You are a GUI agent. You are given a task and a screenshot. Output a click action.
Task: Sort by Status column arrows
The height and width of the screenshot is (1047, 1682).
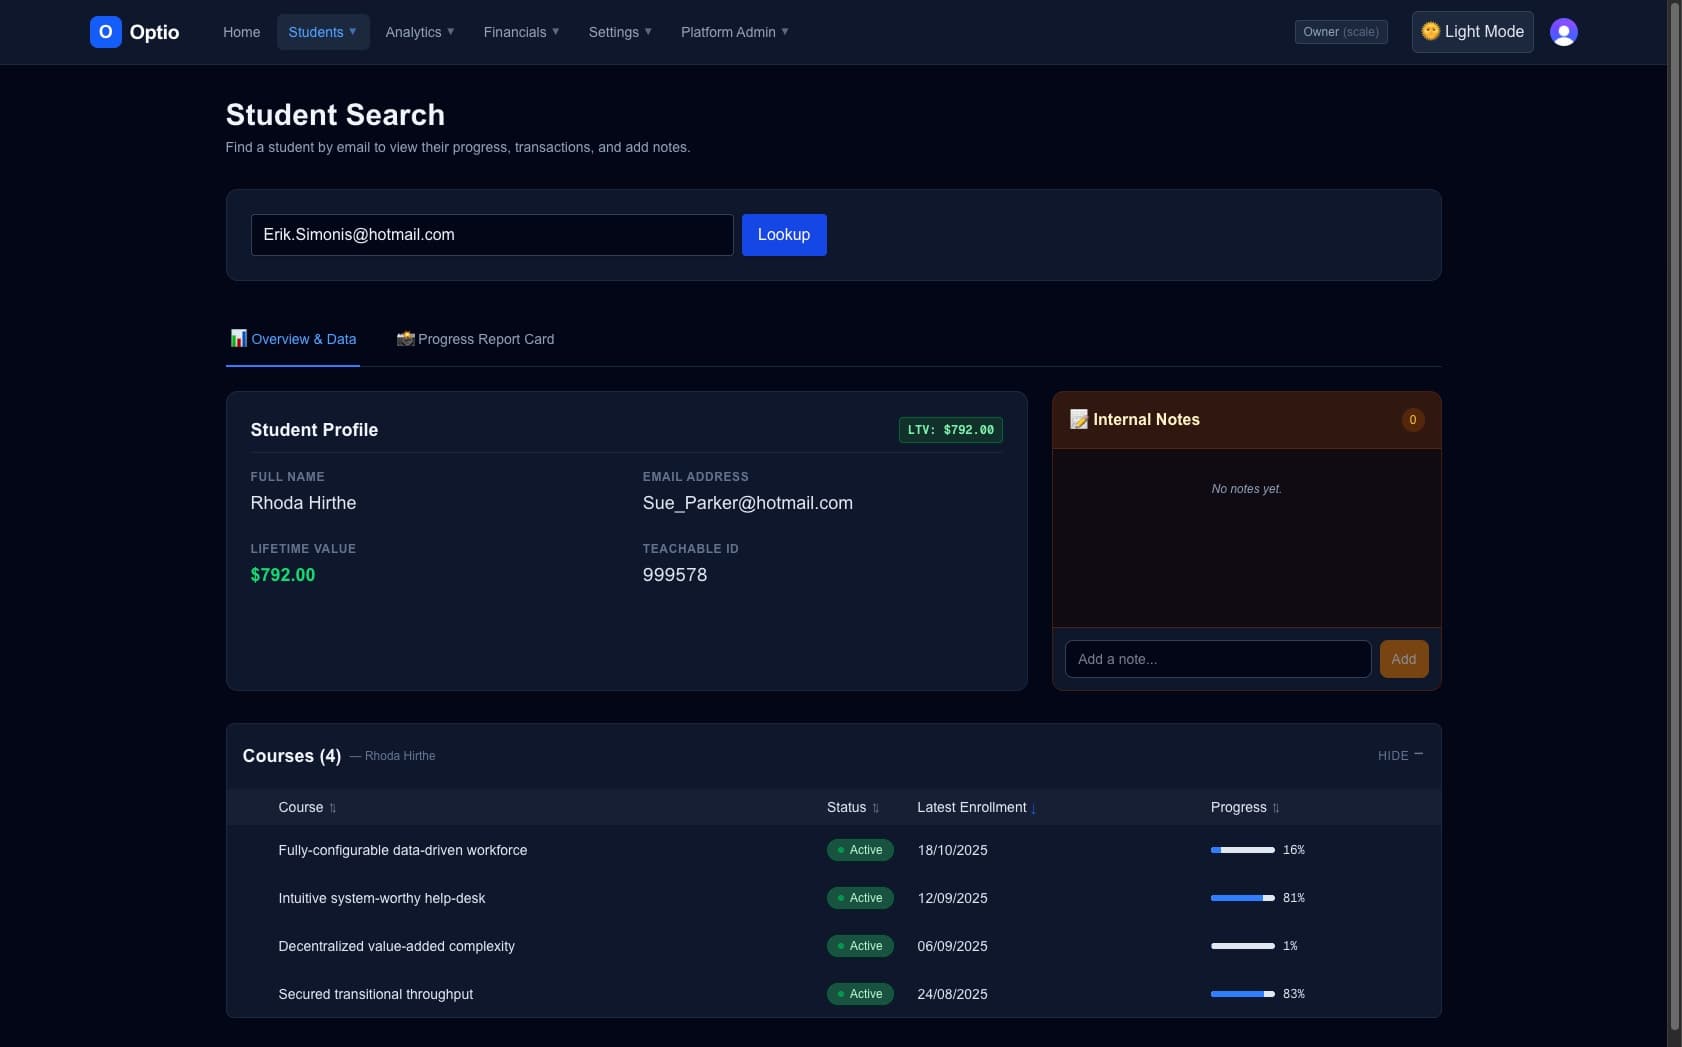pyautogui.click(x=876, y=808)
